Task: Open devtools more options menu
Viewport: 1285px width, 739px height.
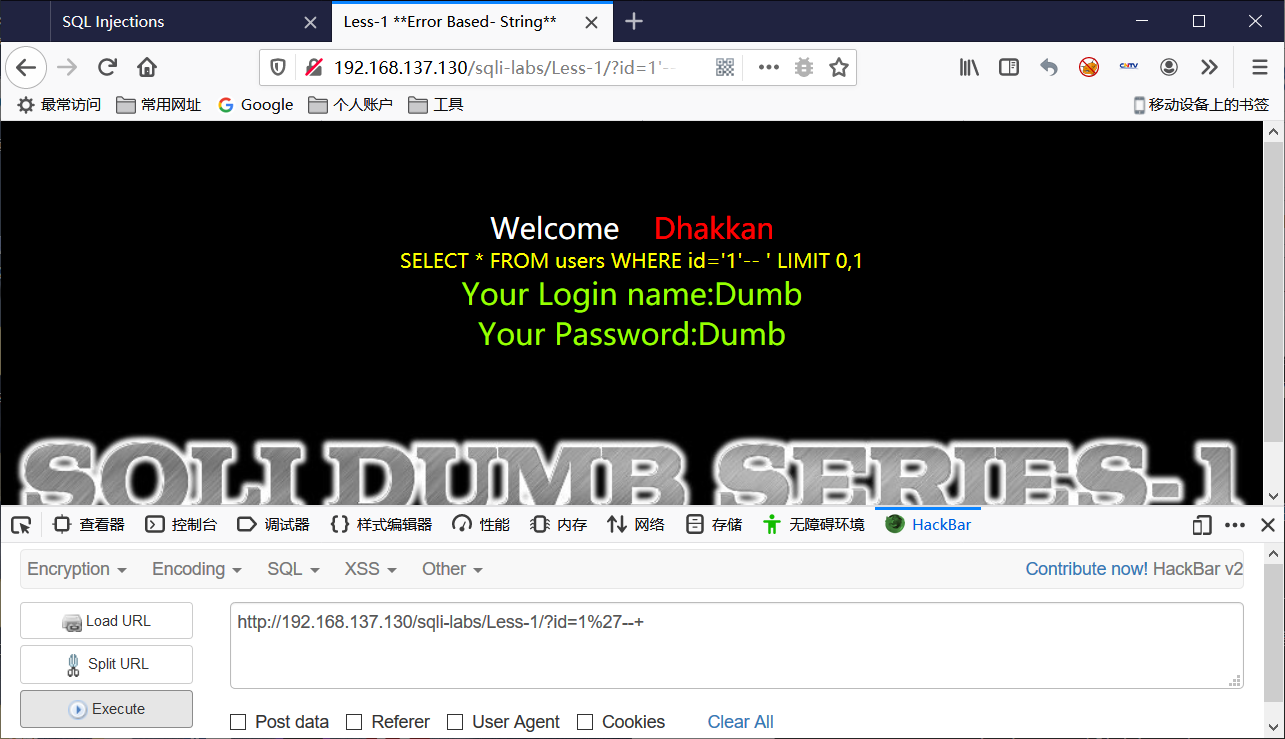Action: point(1235,524)
